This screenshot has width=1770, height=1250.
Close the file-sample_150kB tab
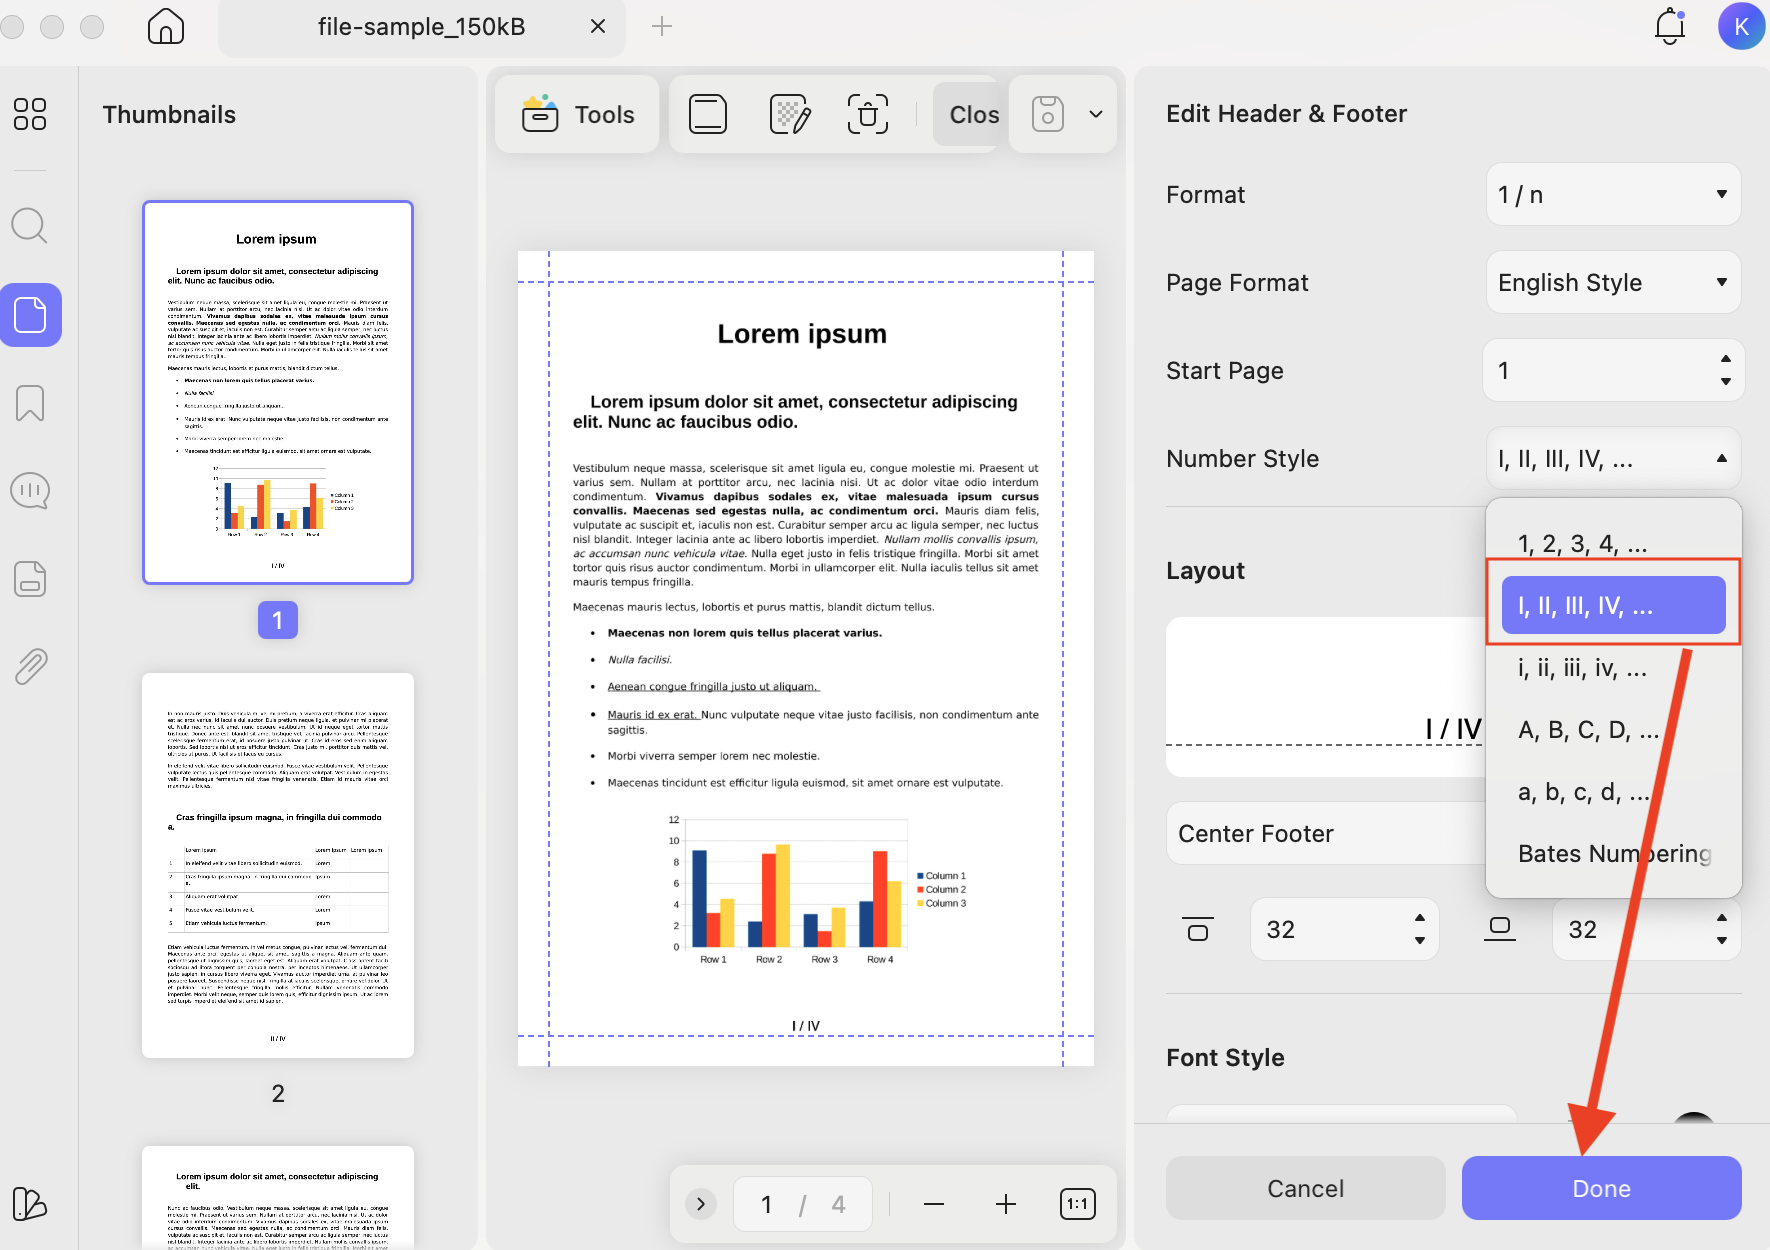coord(598,27)
